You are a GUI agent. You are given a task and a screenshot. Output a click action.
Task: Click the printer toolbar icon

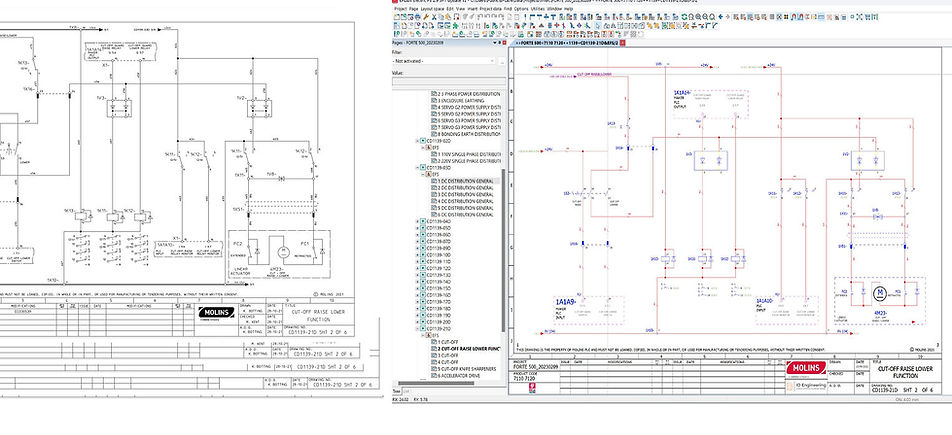tap(418, 17)
